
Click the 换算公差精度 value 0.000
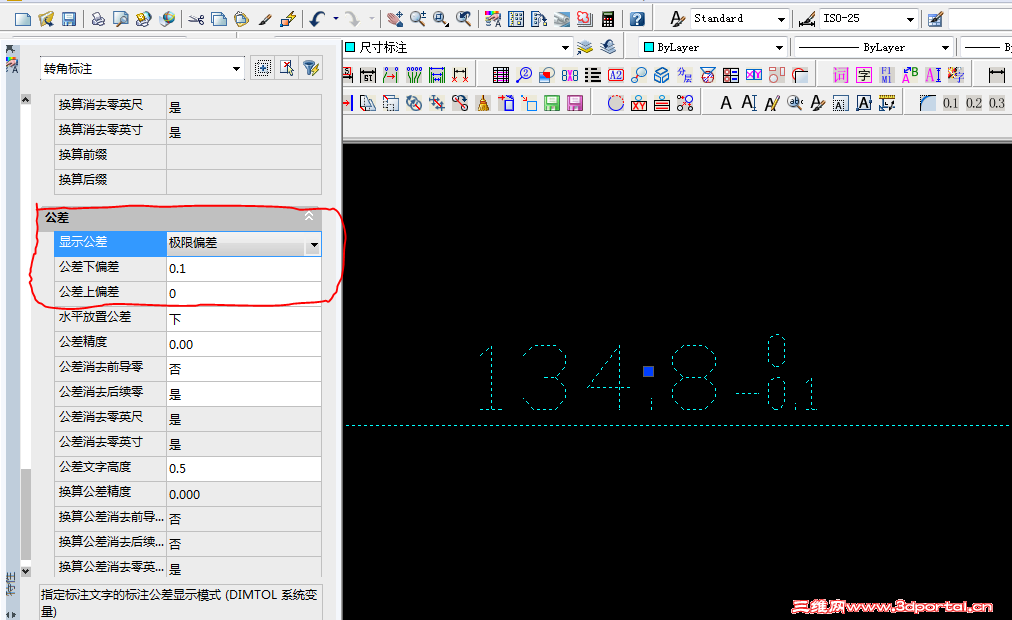click(244, 494)
